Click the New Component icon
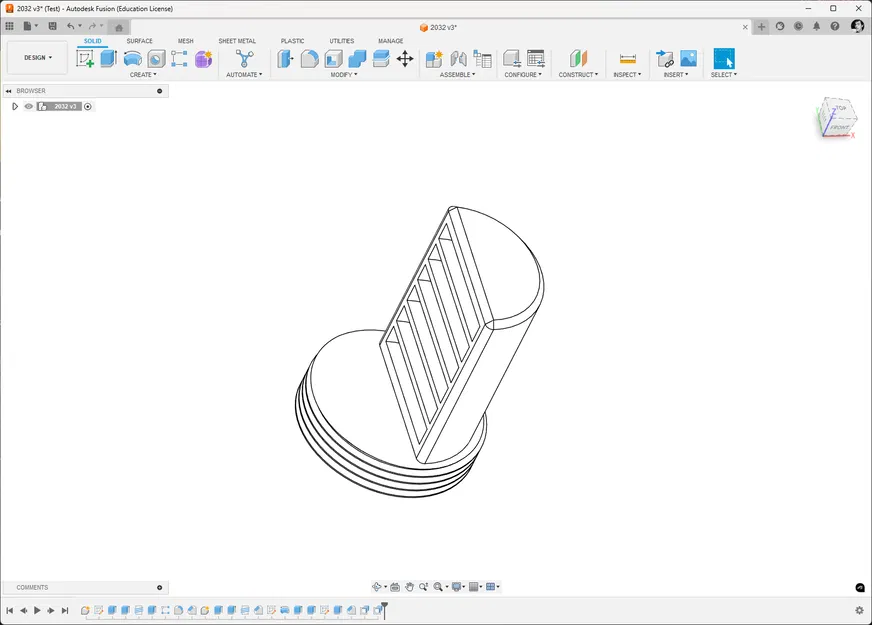The image size is (872, 625). [x=434, y=58]
